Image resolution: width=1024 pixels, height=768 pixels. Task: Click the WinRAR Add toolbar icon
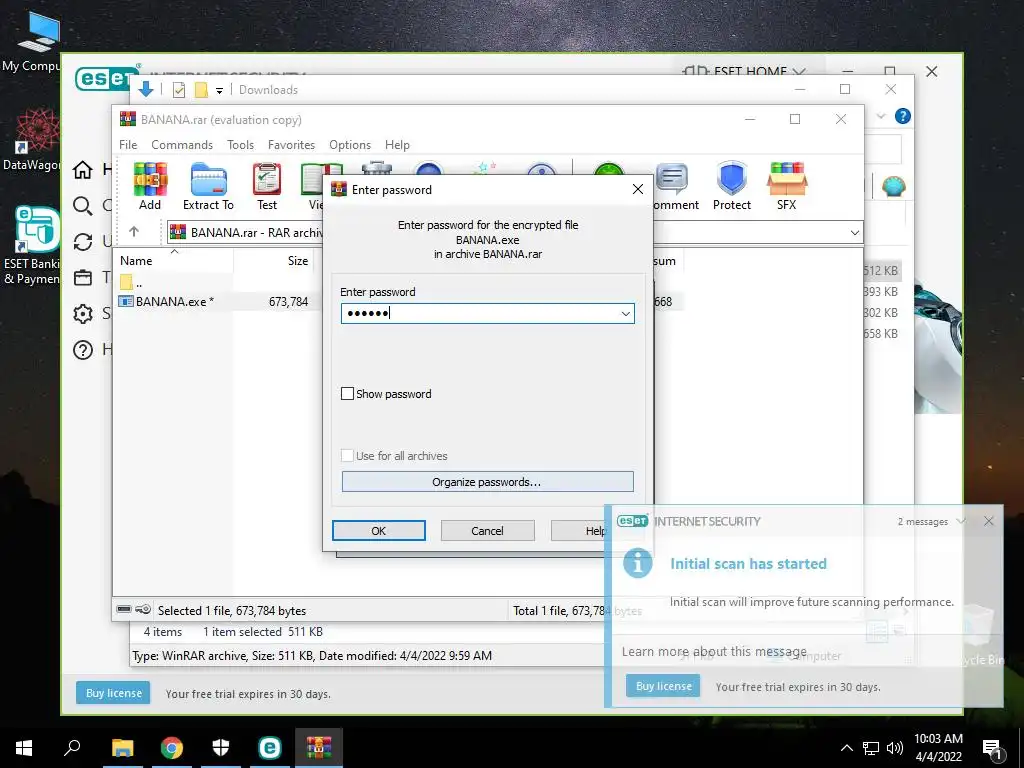click(x=150, y=186)
